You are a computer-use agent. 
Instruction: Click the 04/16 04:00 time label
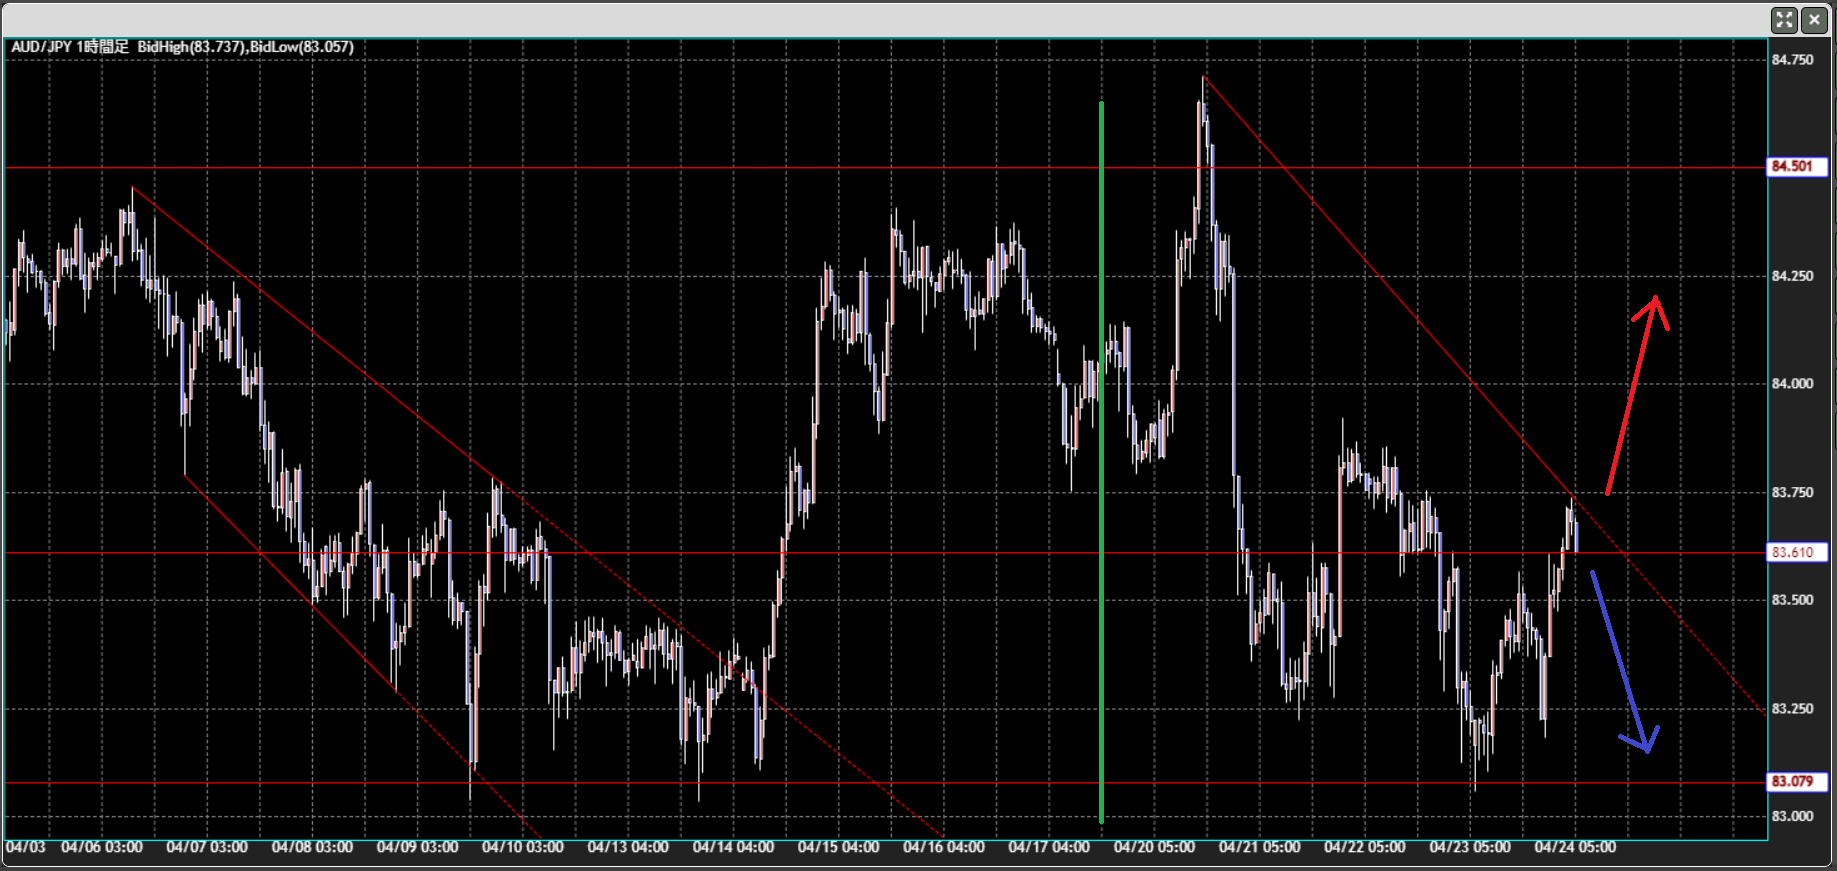click(944, 847)
